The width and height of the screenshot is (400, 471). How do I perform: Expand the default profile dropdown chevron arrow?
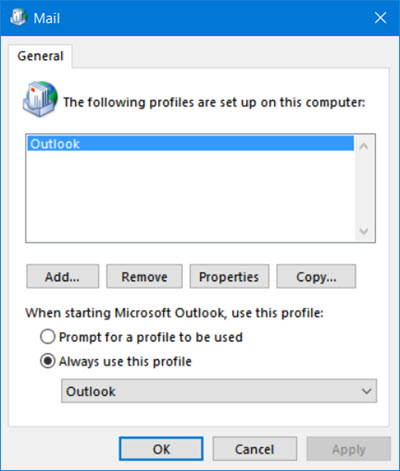[x=366, y=391]
